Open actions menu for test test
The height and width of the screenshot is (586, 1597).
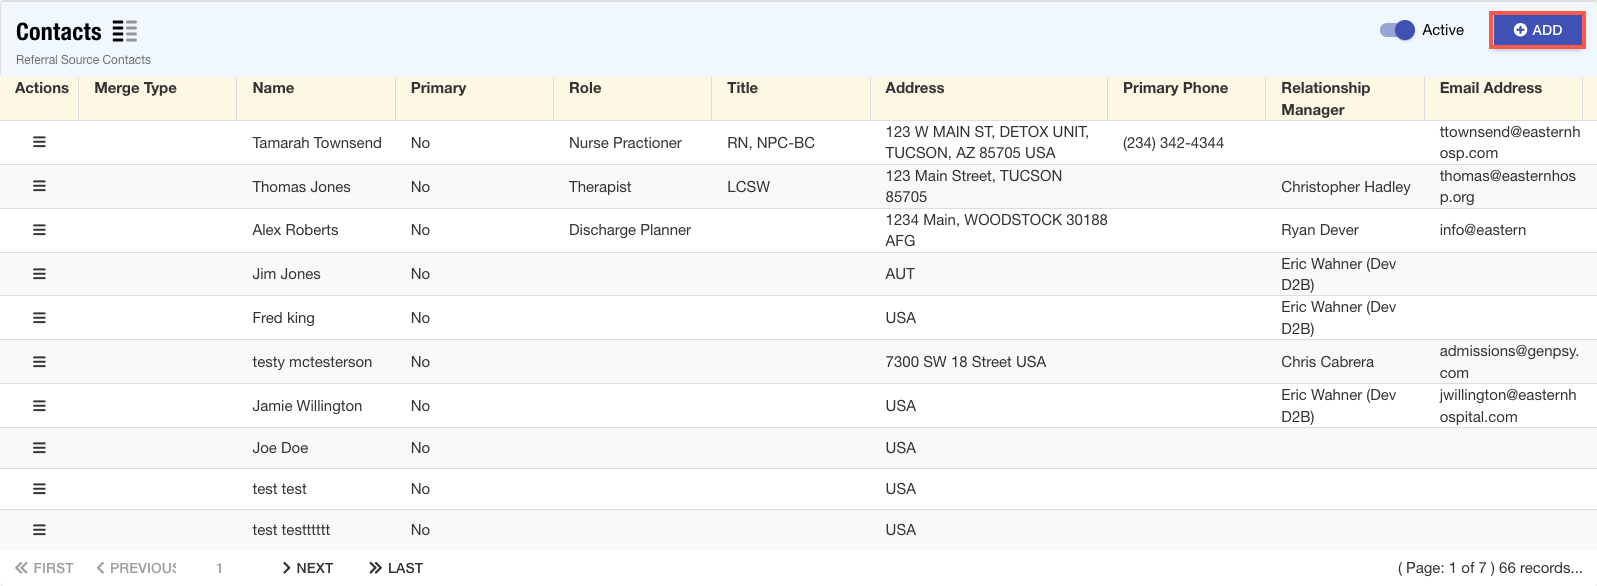39,489
